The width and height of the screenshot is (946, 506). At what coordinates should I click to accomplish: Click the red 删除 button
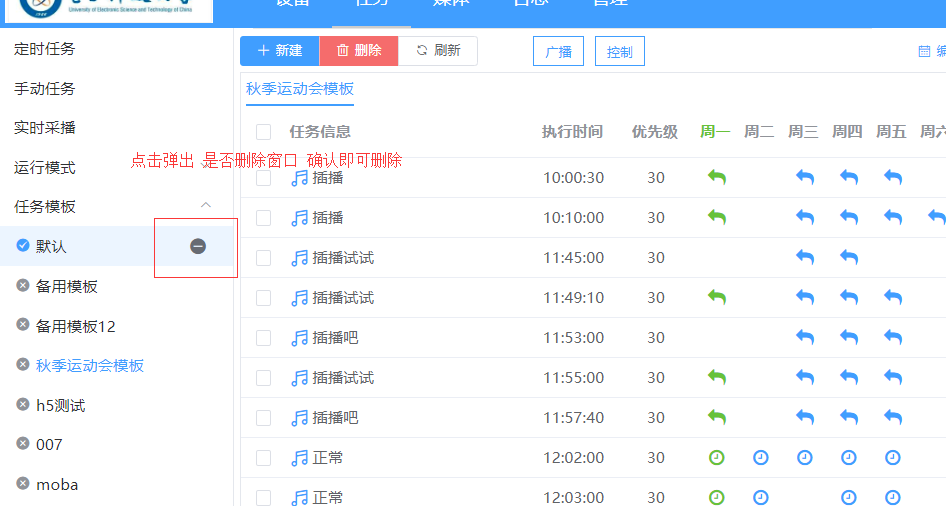pyautogui.click(x=358, y=51)
